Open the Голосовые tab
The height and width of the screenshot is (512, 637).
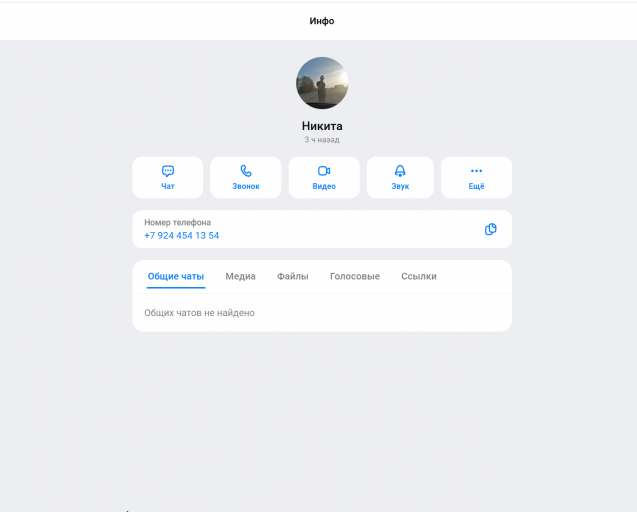pos(355,276)
